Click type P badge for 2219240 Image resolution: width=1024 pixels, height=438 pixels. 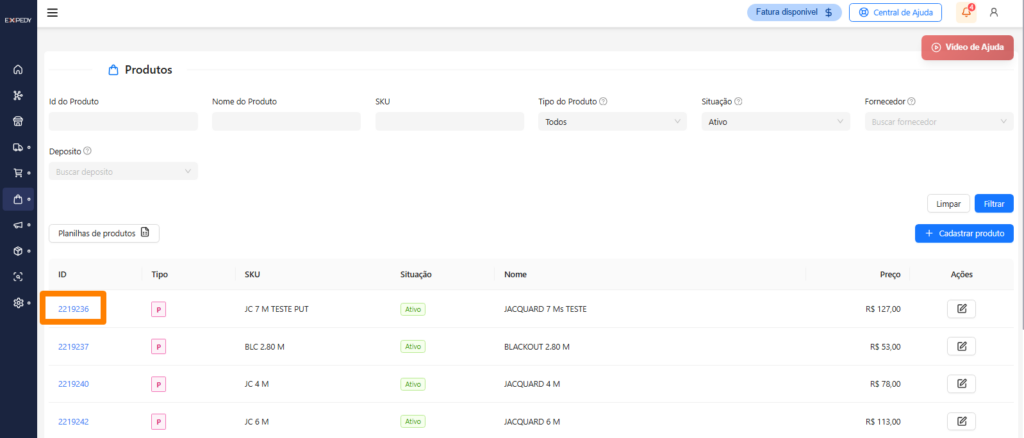pos(159,384)
